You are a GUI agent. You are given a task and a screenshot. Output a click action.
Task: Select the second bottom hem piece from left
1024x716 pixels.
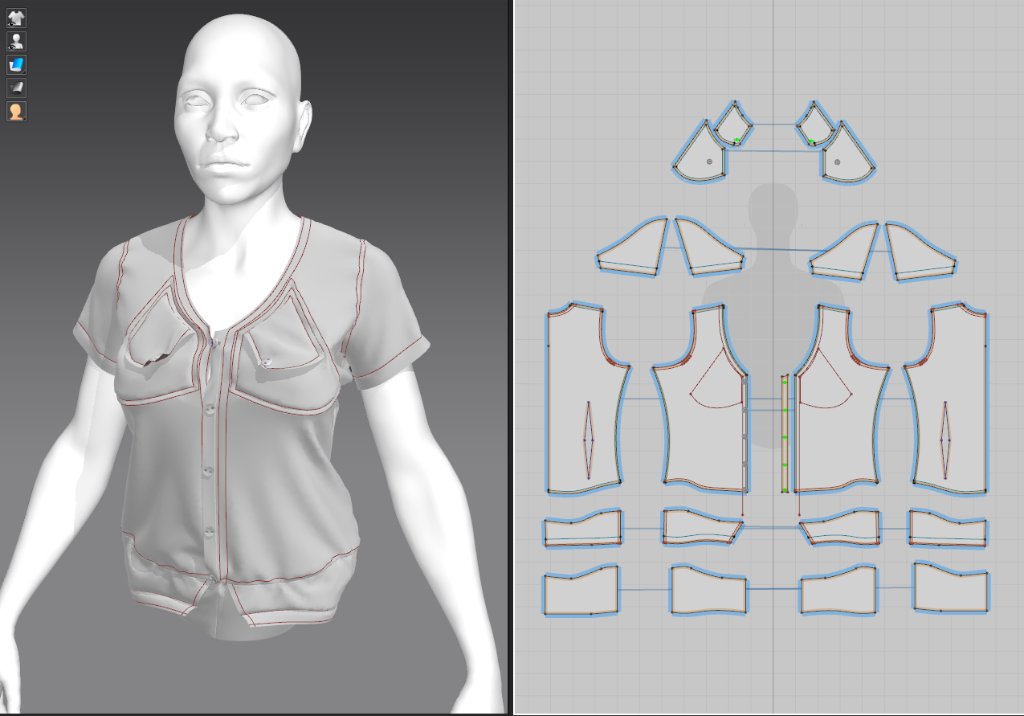(709, 591)
